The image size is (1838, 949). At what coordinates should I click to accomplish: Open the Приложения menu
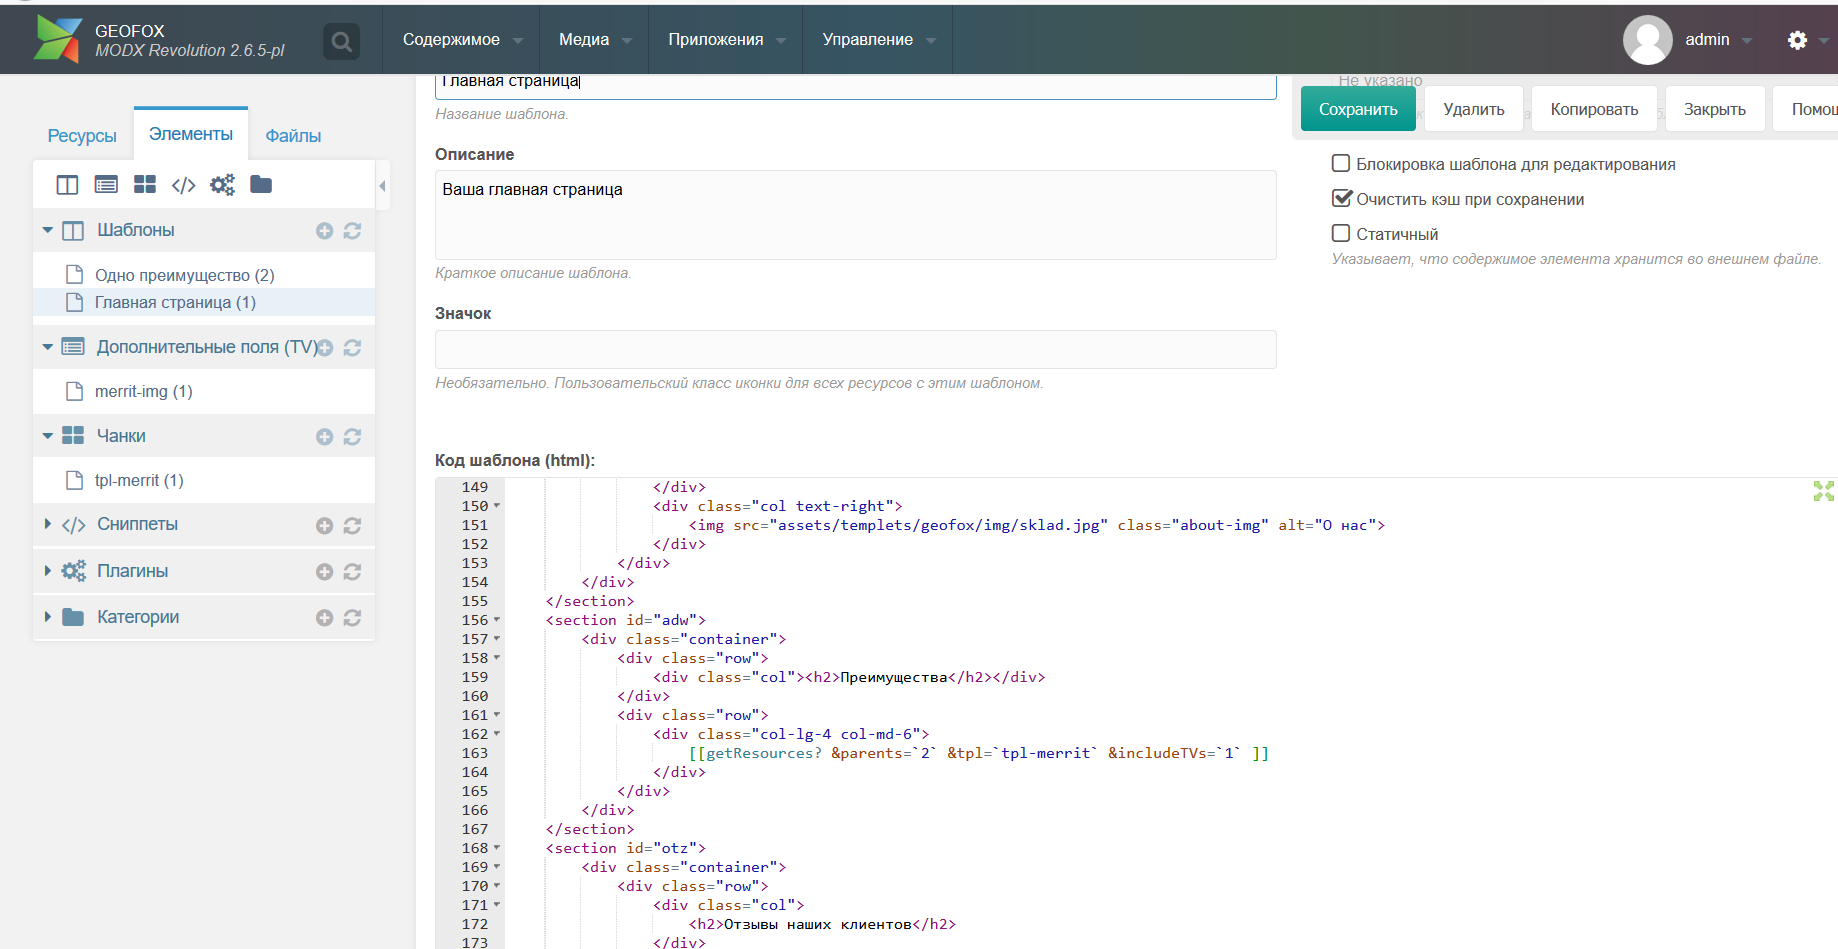[726, 40]
